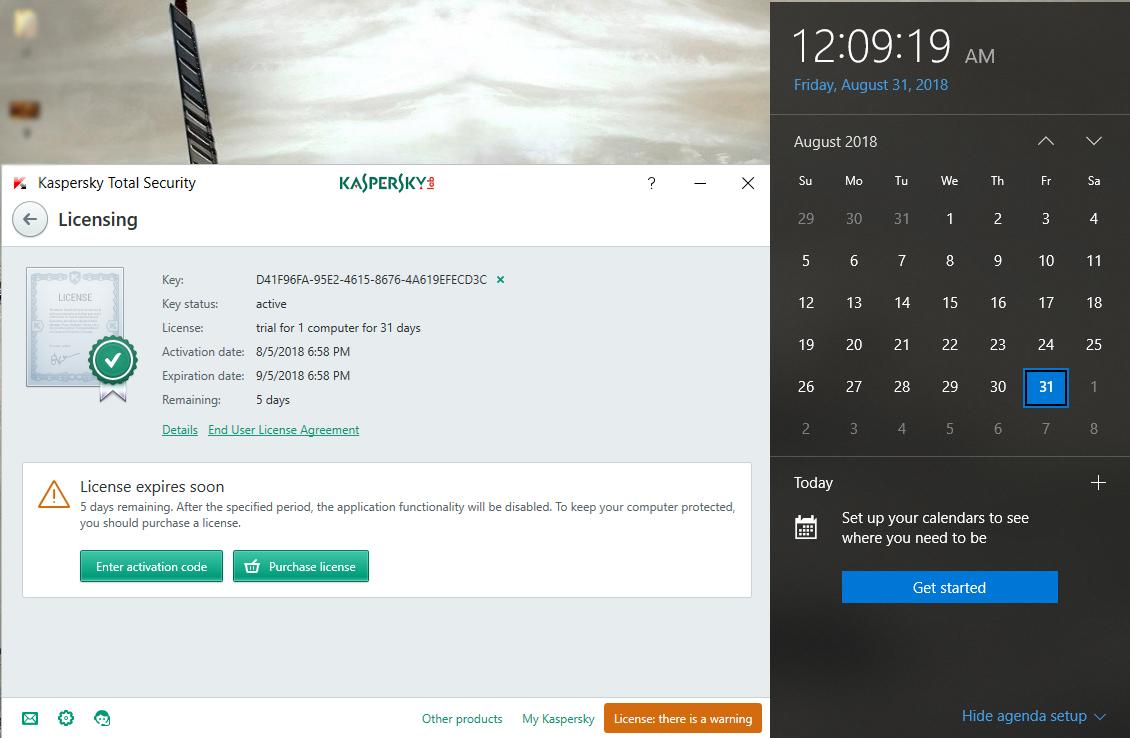Screen dimensions: 1130x738
Task: Select August 20 in the calendar
Action: [x=854, y=344]
